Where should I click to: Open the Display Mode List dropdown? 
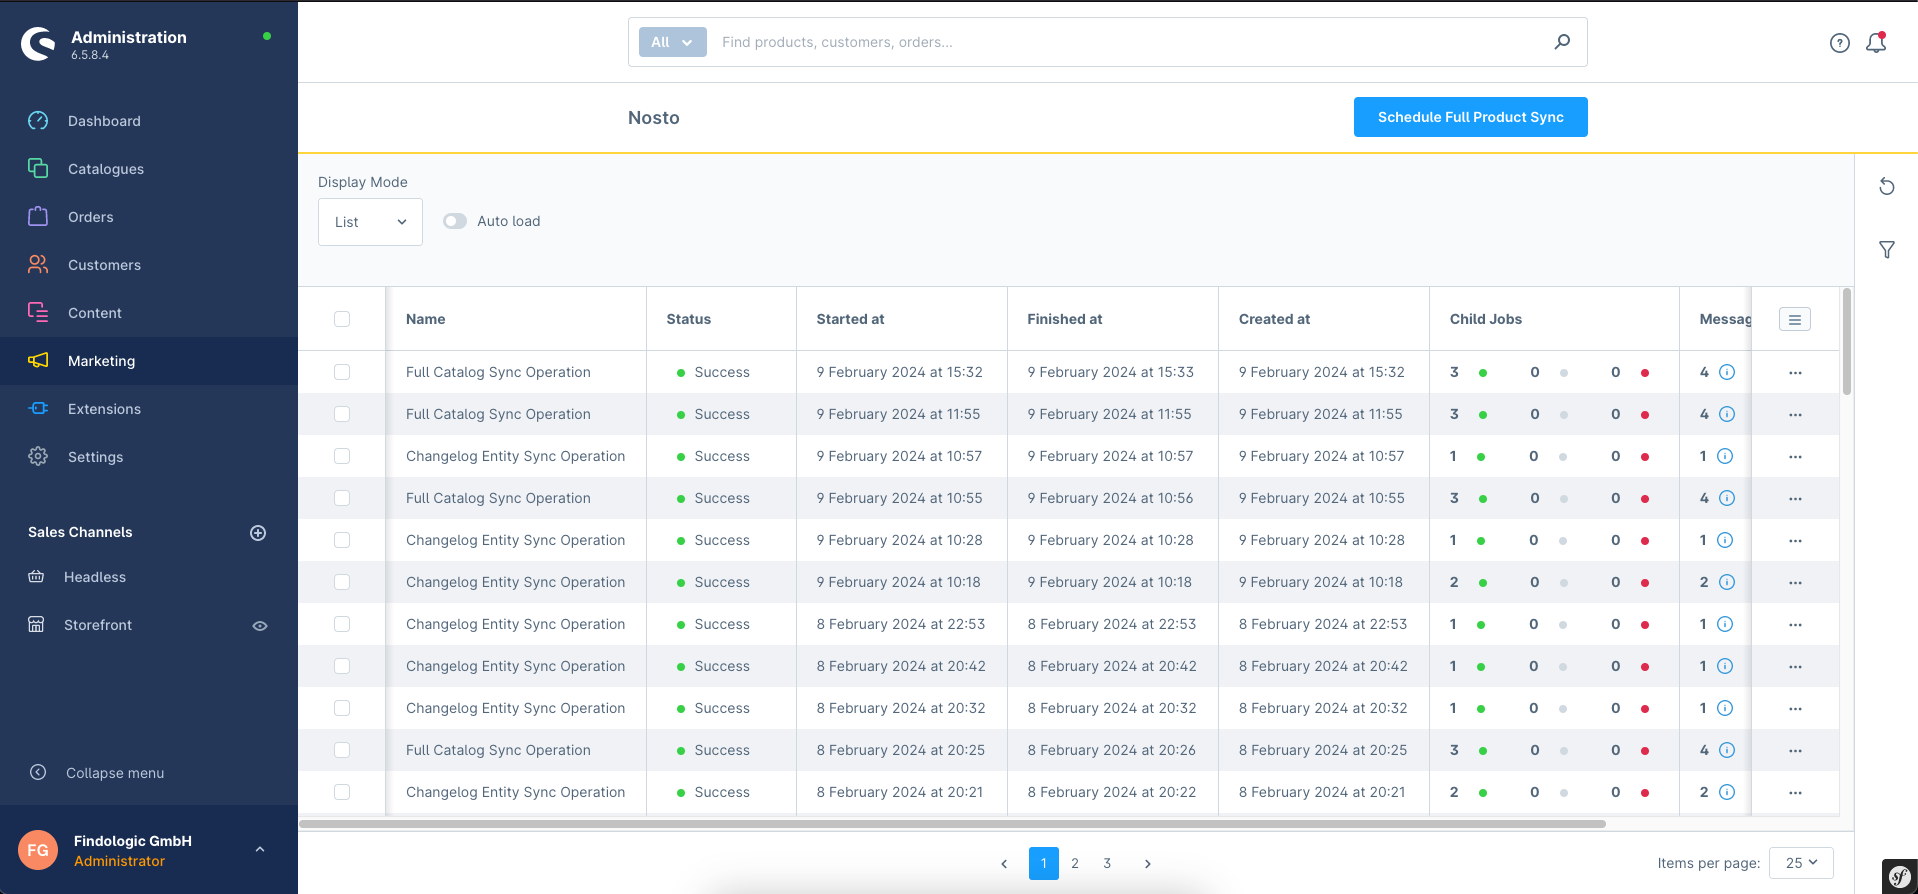click(370, 222)
